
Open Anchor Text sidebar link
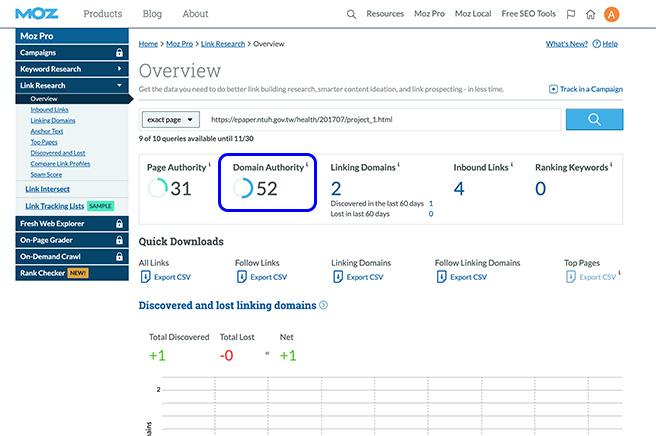tap(47, 131)
